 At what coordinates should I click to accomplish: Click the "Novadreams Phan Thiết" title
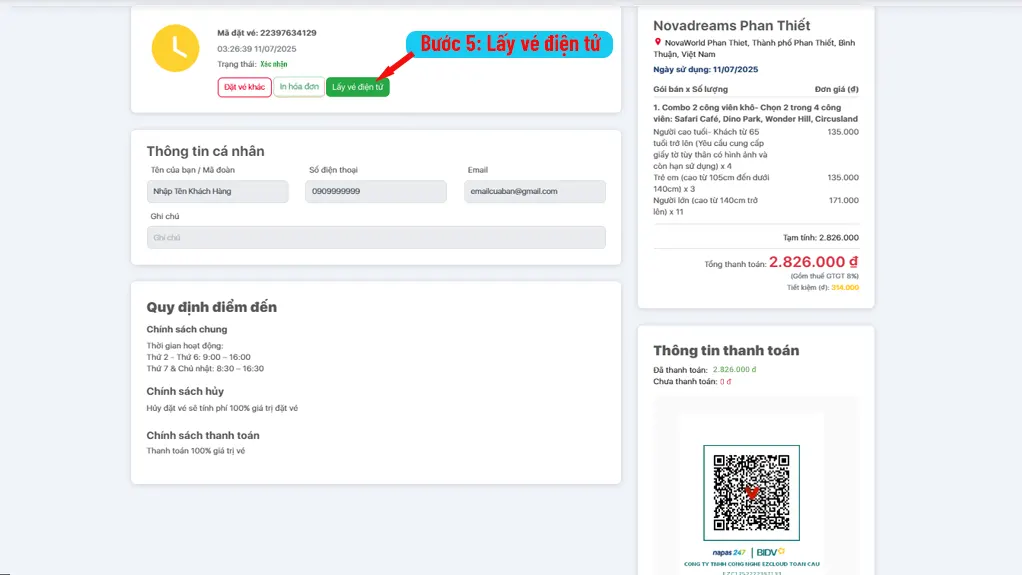[x=731, y=25]
